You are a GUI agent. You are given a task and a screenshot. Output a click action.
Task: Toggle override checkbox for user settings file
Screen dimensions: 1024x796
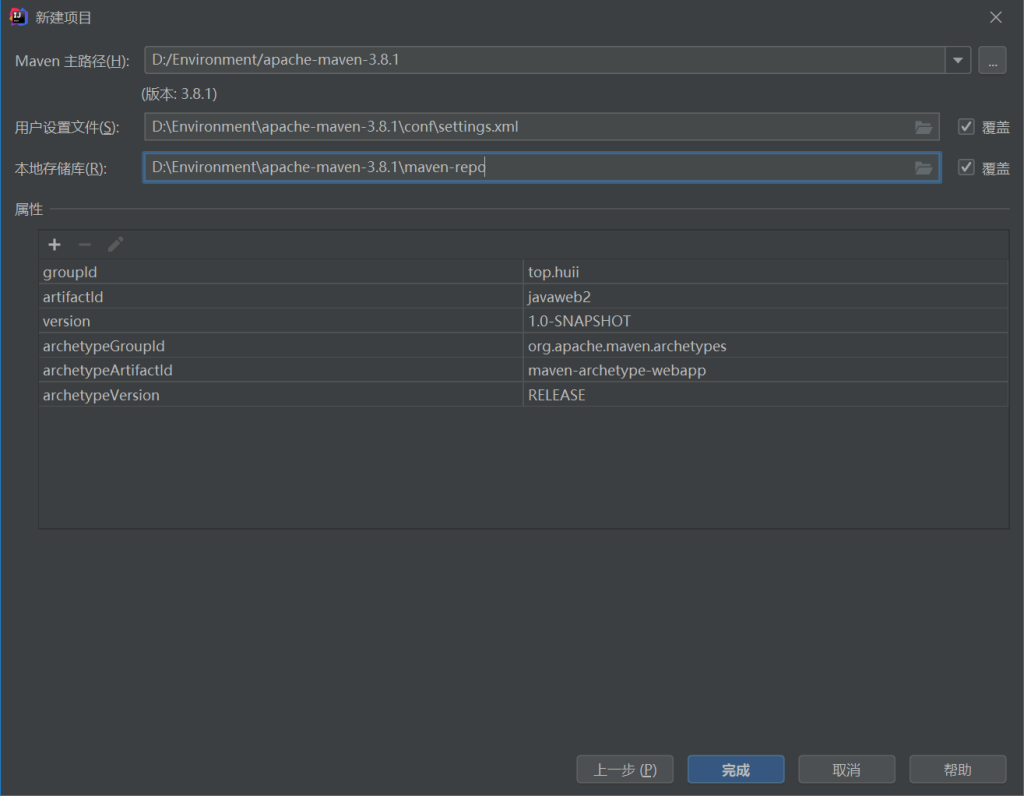pyautogui.click(x=966, y=127)
